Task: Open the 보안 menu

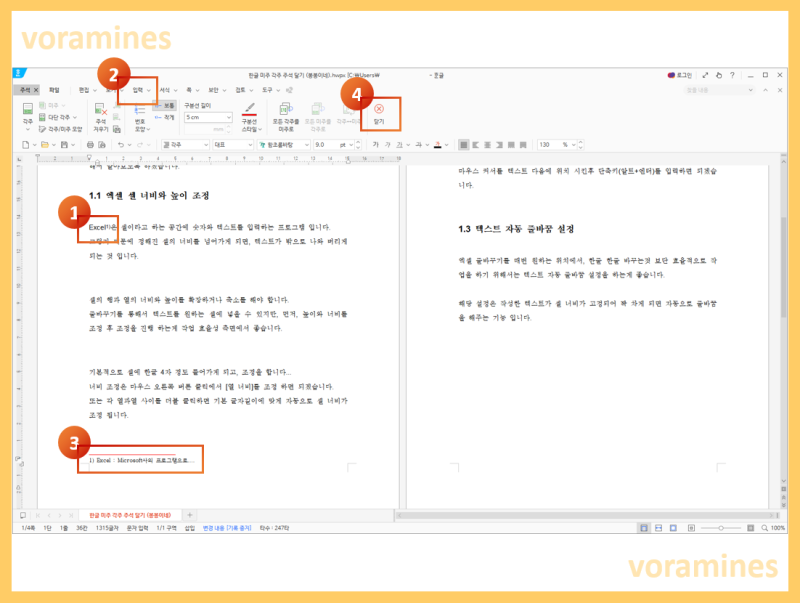Action: click(217, 90)
